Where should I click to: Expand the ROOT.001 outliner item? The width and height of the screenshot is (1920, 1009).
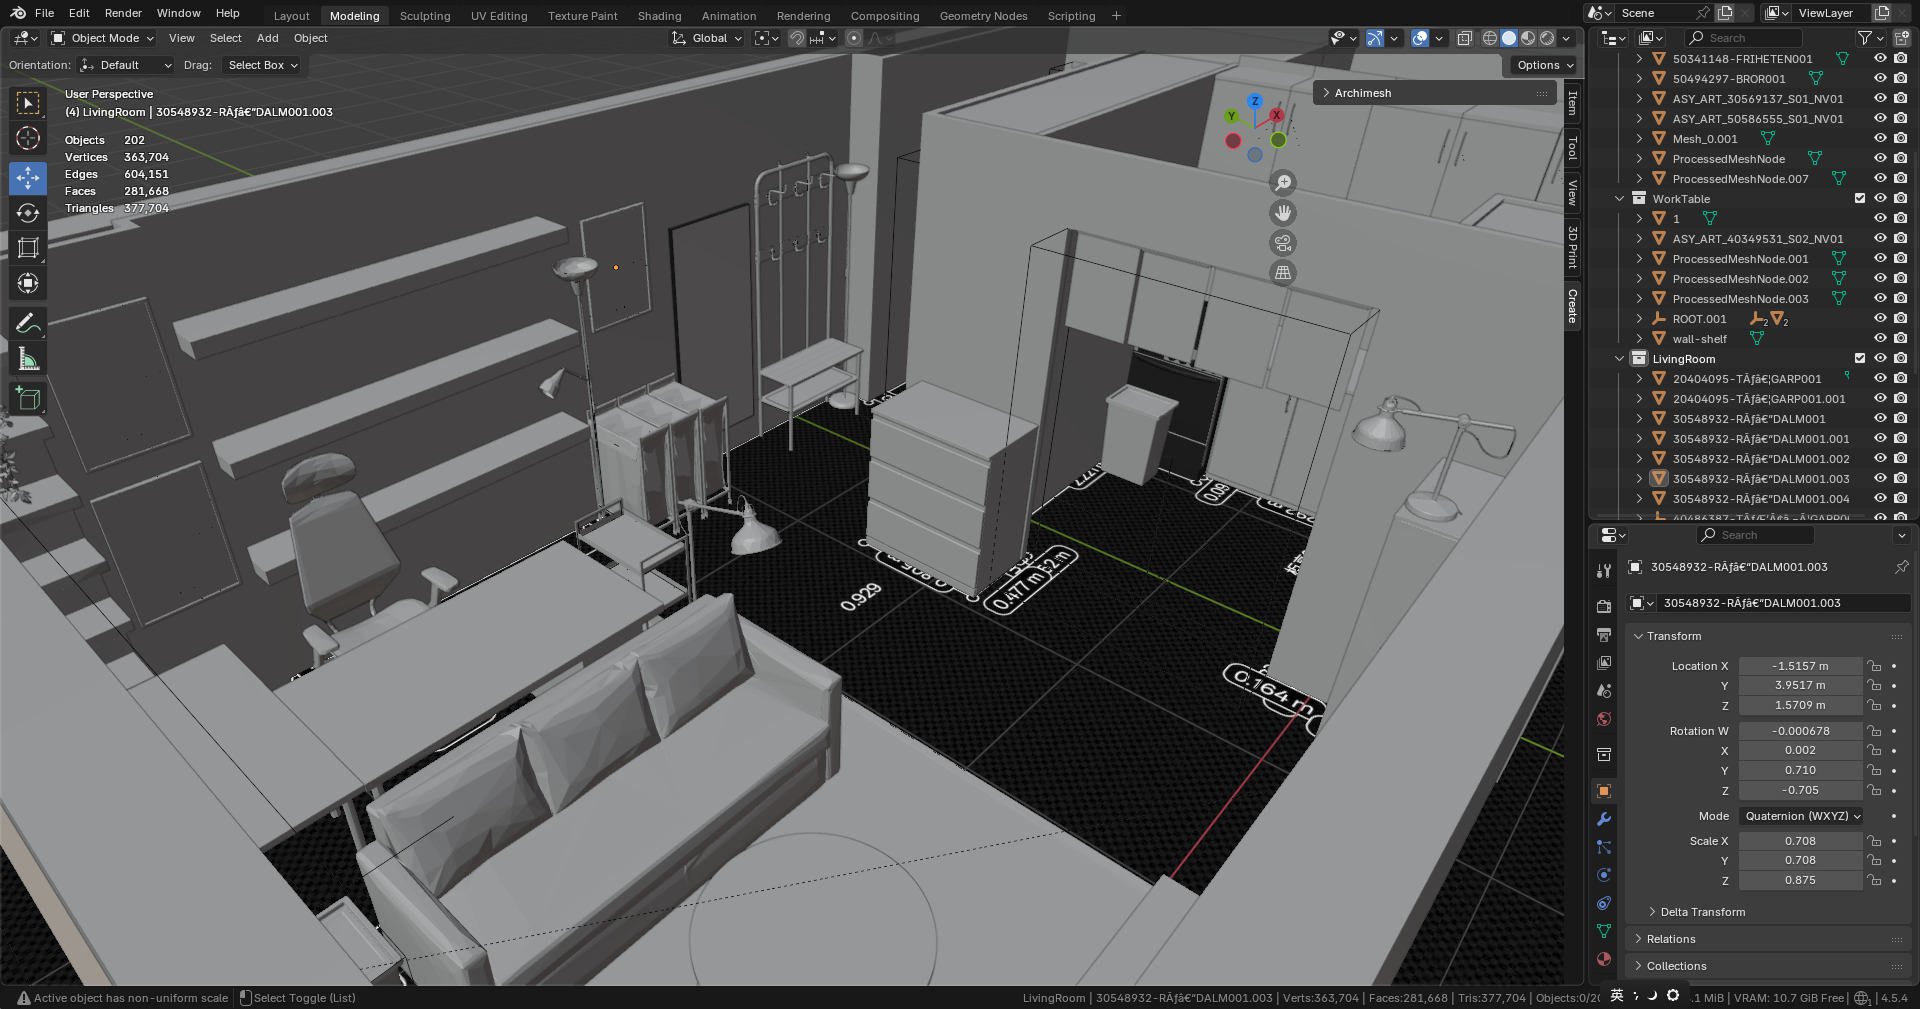[1640, 318]
